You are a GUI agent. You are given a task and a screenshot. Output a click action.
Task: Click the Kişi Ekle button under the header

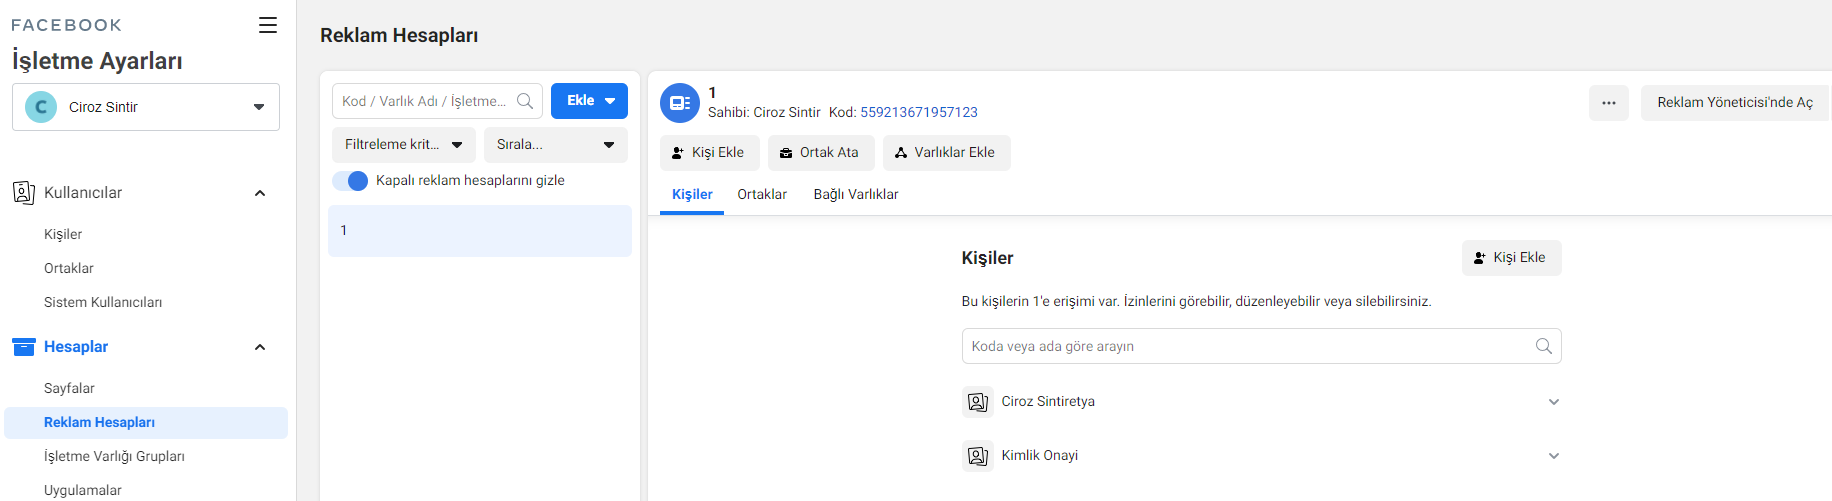(x=708, y=153)
